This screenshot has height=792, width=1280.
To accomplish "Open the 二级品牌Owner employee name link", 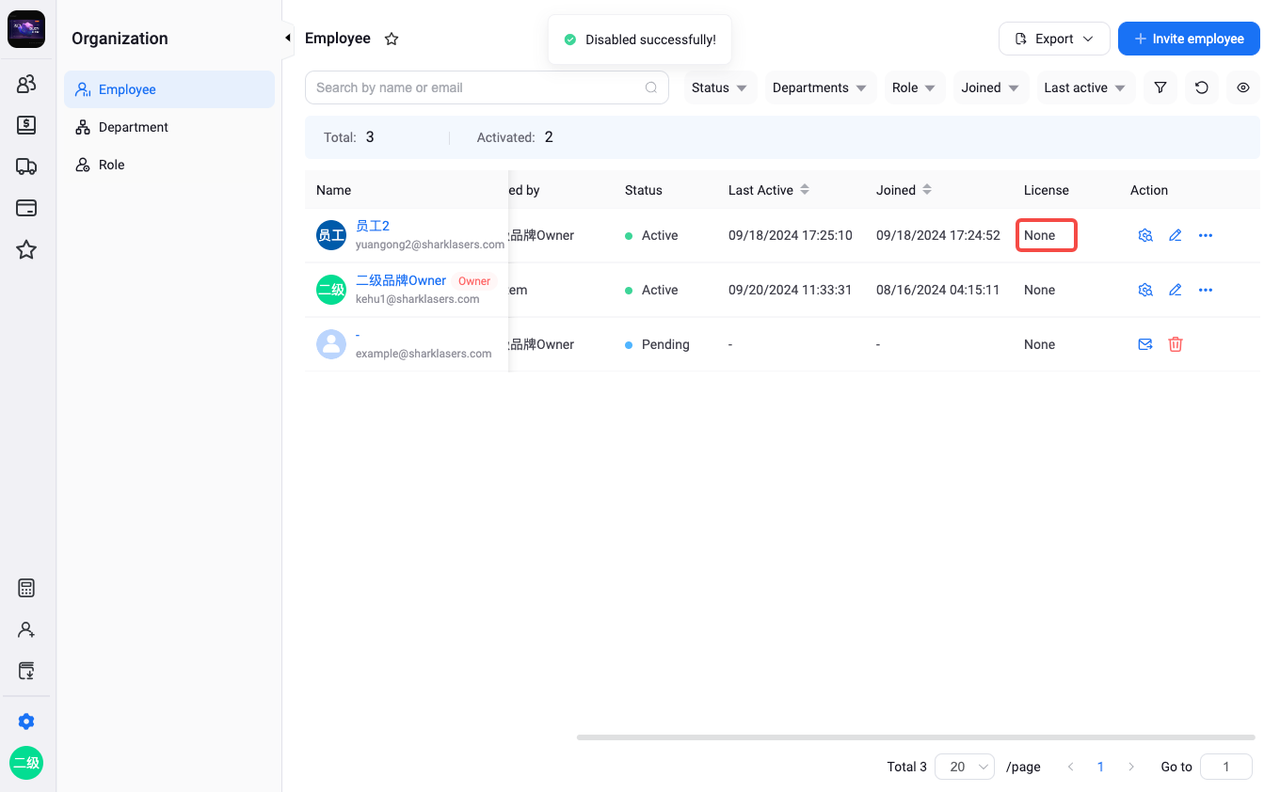I will tap(400, 281).
